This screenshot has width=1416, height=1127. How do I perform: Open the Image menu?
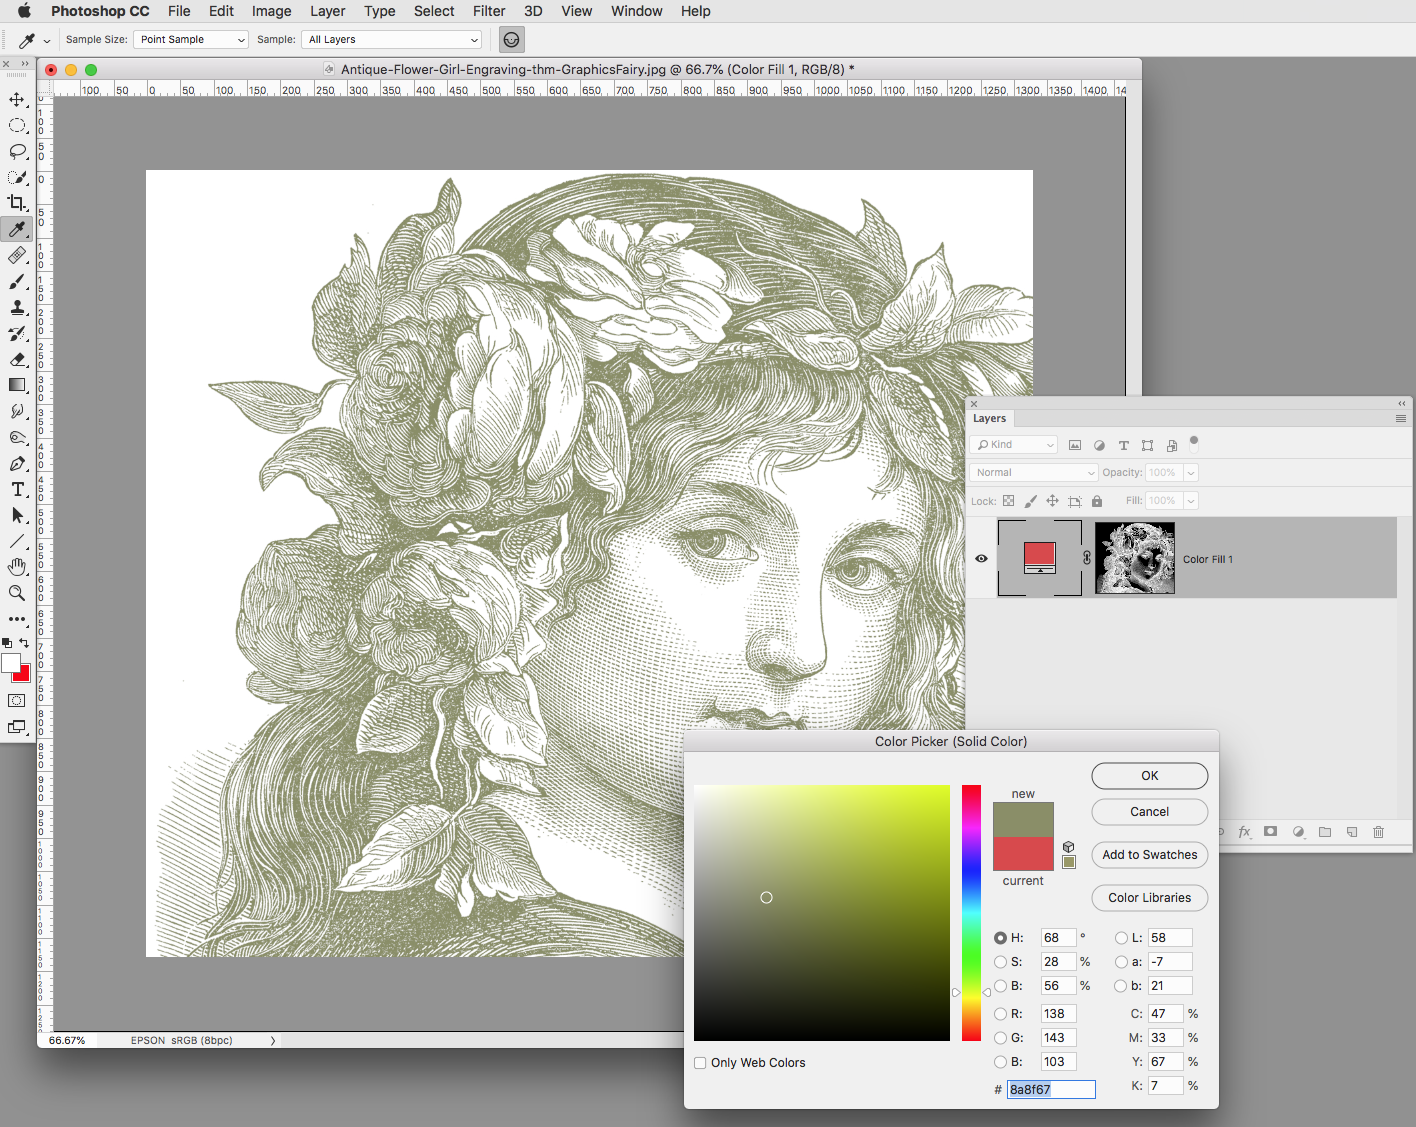click(x=271, y=11)
